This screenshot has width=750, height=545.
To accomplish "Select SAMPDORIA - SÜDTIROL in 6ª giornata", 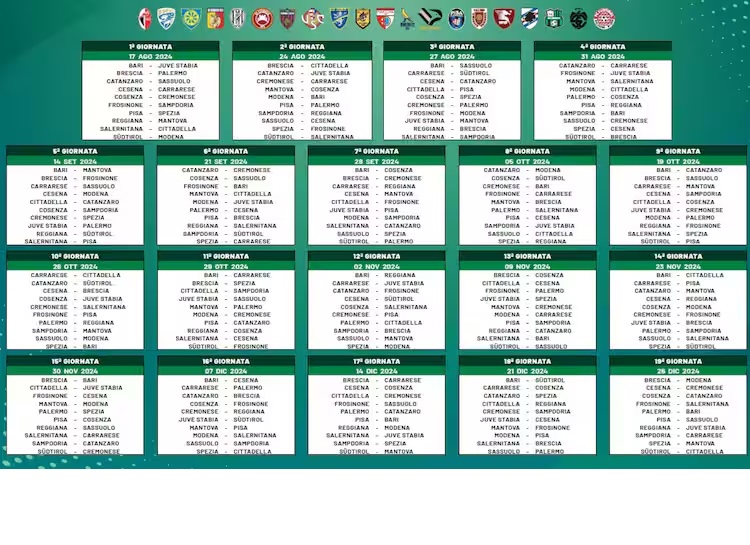I will [223, 234].
